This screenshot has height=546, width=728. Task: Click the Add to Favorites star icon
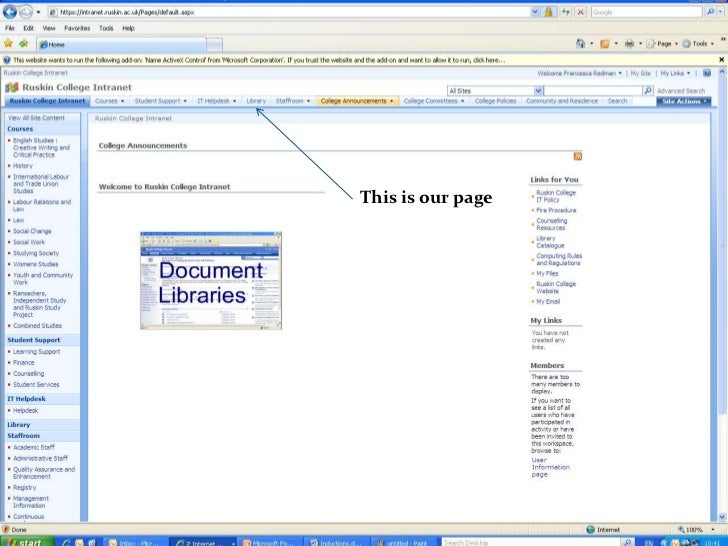pyautogui.click(x=24, y=44)
